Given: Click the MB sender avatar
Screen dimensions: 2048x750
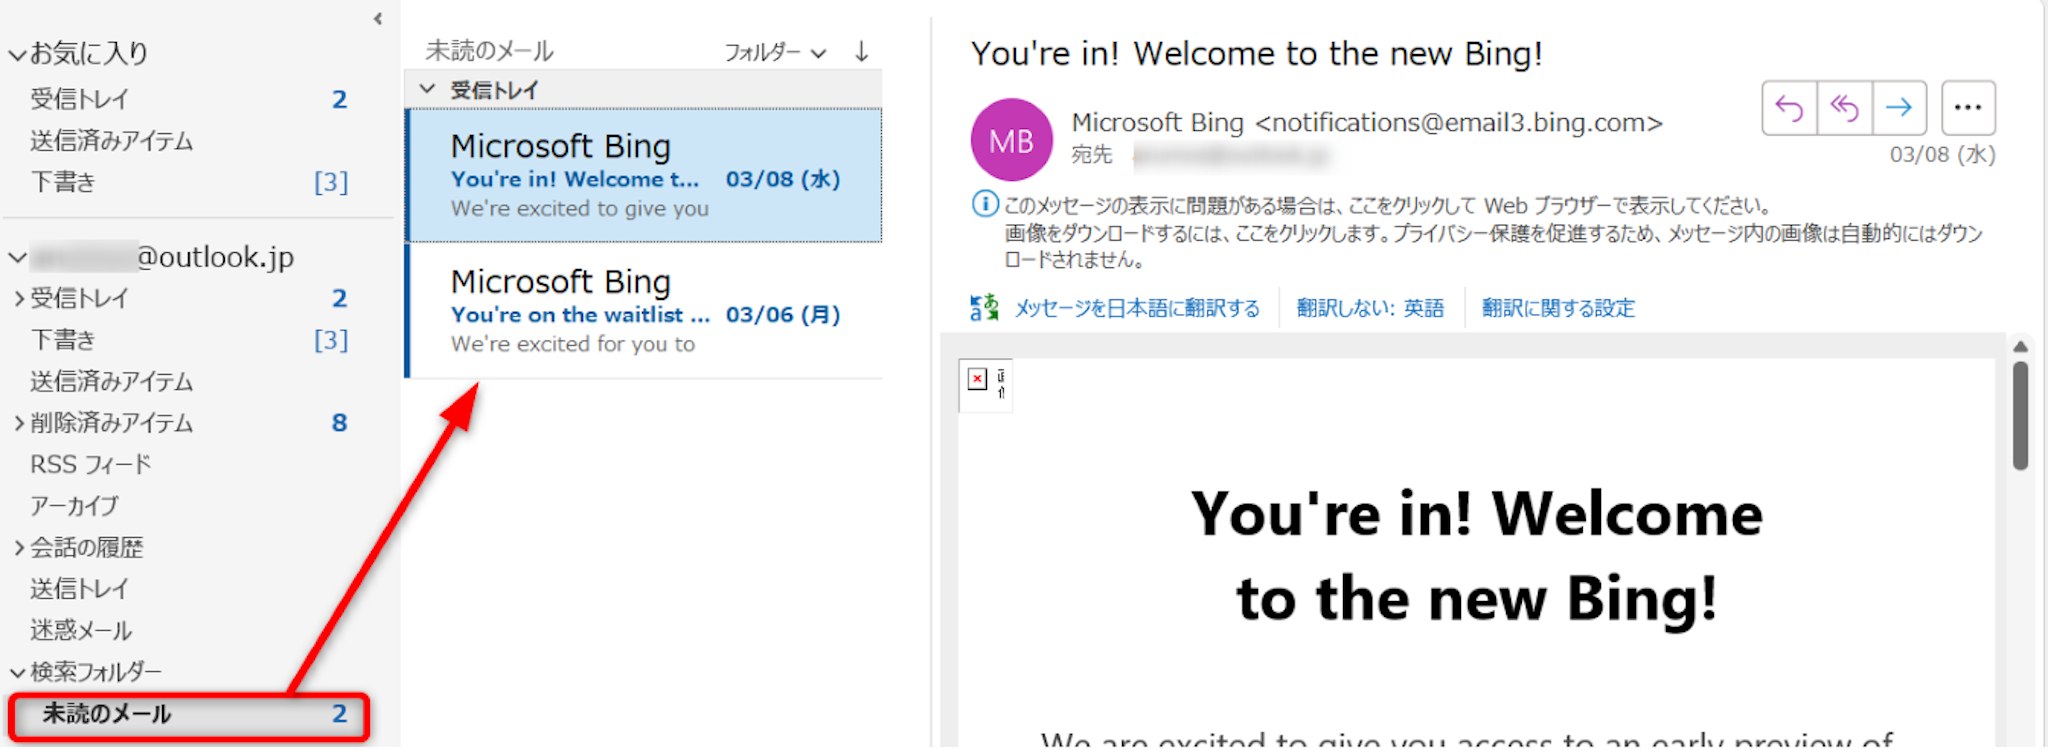Looking at the screenshot, I should tap(1011, 140).
